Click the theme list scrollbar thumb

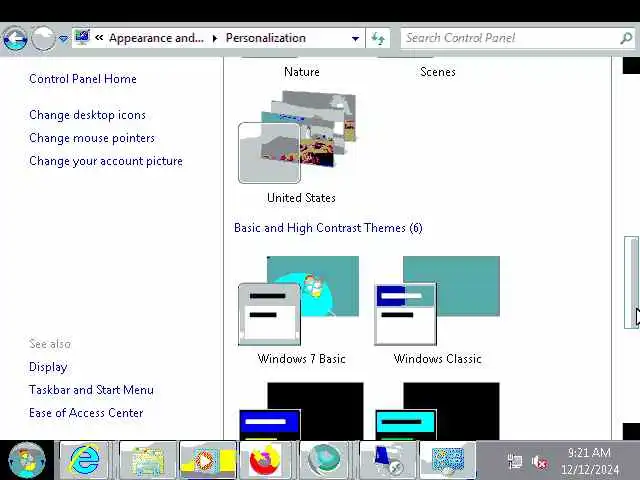pos(631,282)
